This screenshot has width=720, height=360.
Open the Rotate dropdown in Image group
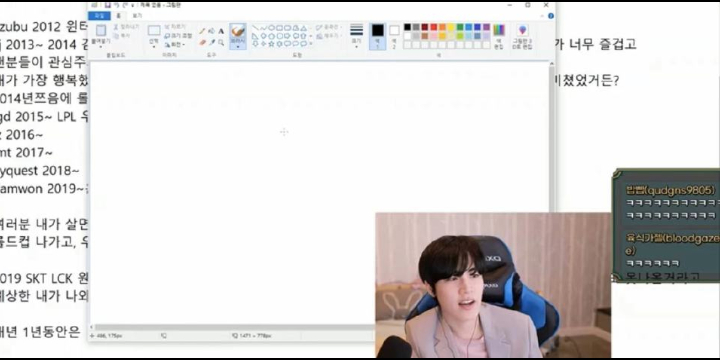(174, 45)
